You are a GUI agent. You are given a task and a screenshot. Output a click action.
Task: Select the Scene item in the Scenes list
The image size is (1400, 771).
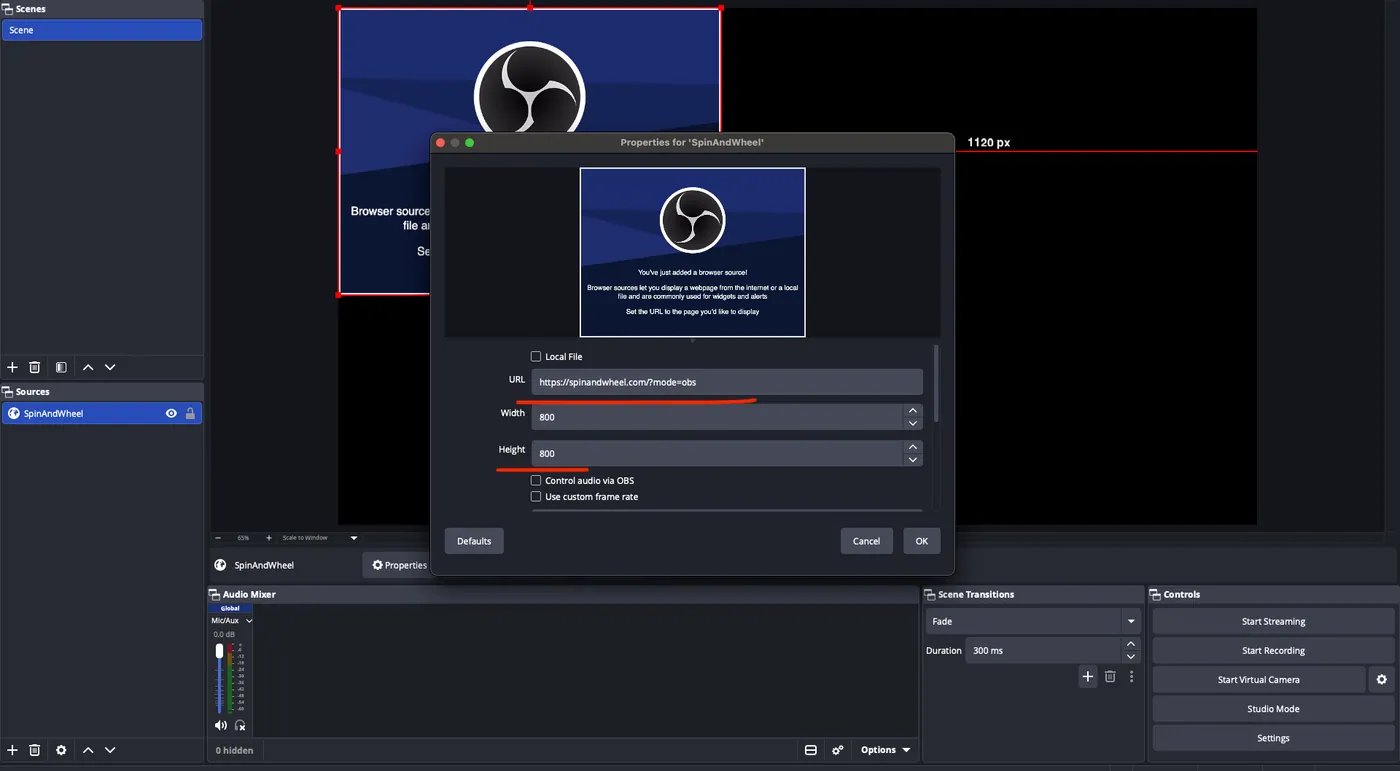(x=102, y=30)
